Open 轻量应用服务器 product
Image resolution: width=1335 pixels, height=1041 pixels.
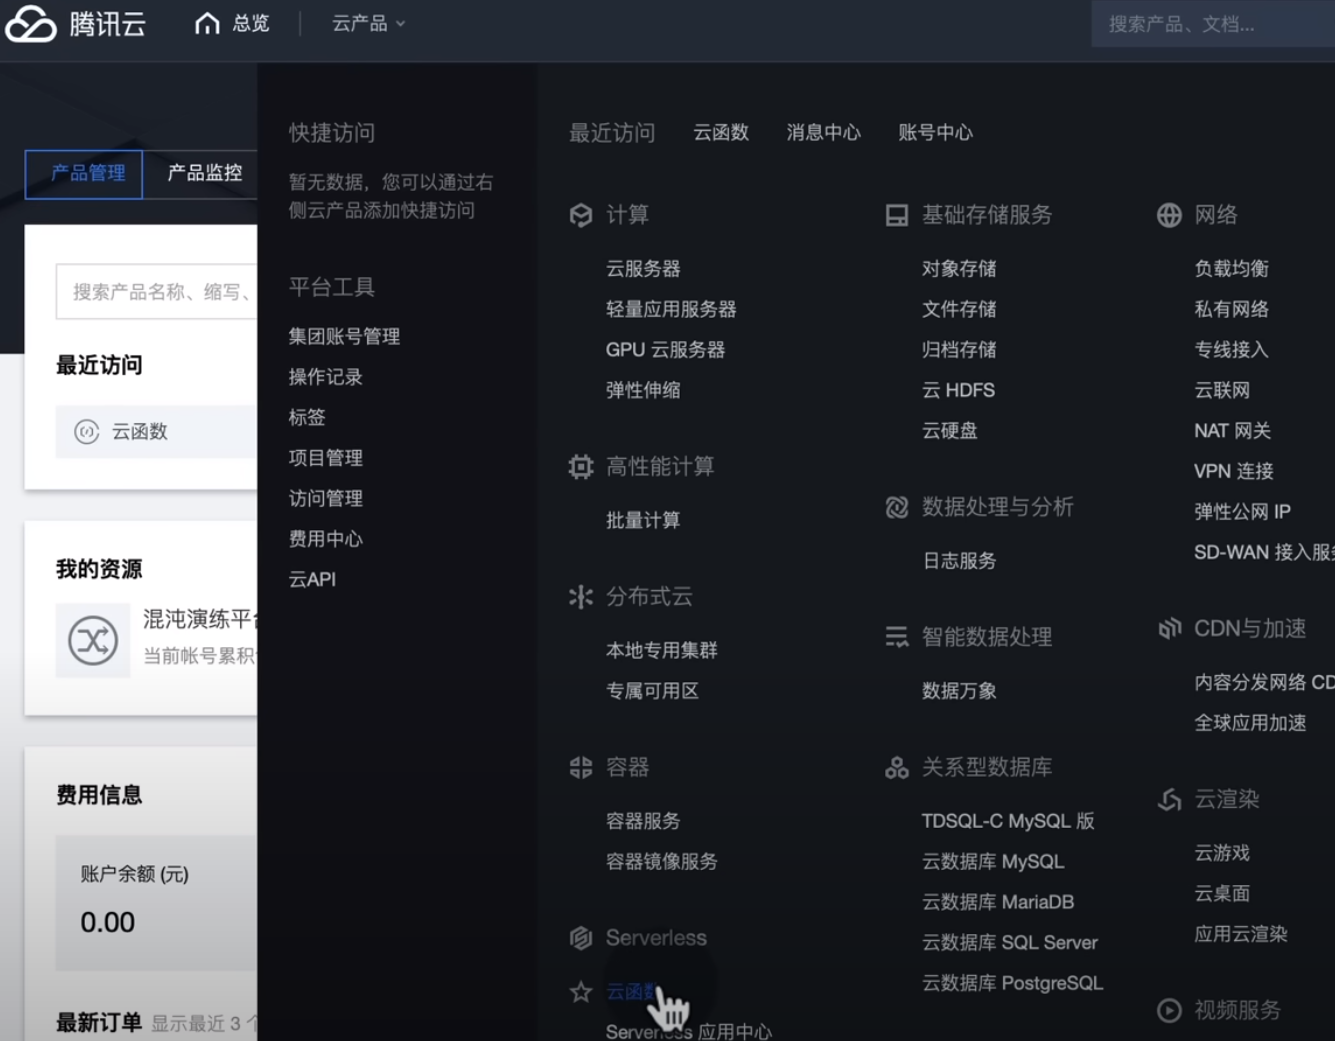pyautogui.click(x=671, y=309)
